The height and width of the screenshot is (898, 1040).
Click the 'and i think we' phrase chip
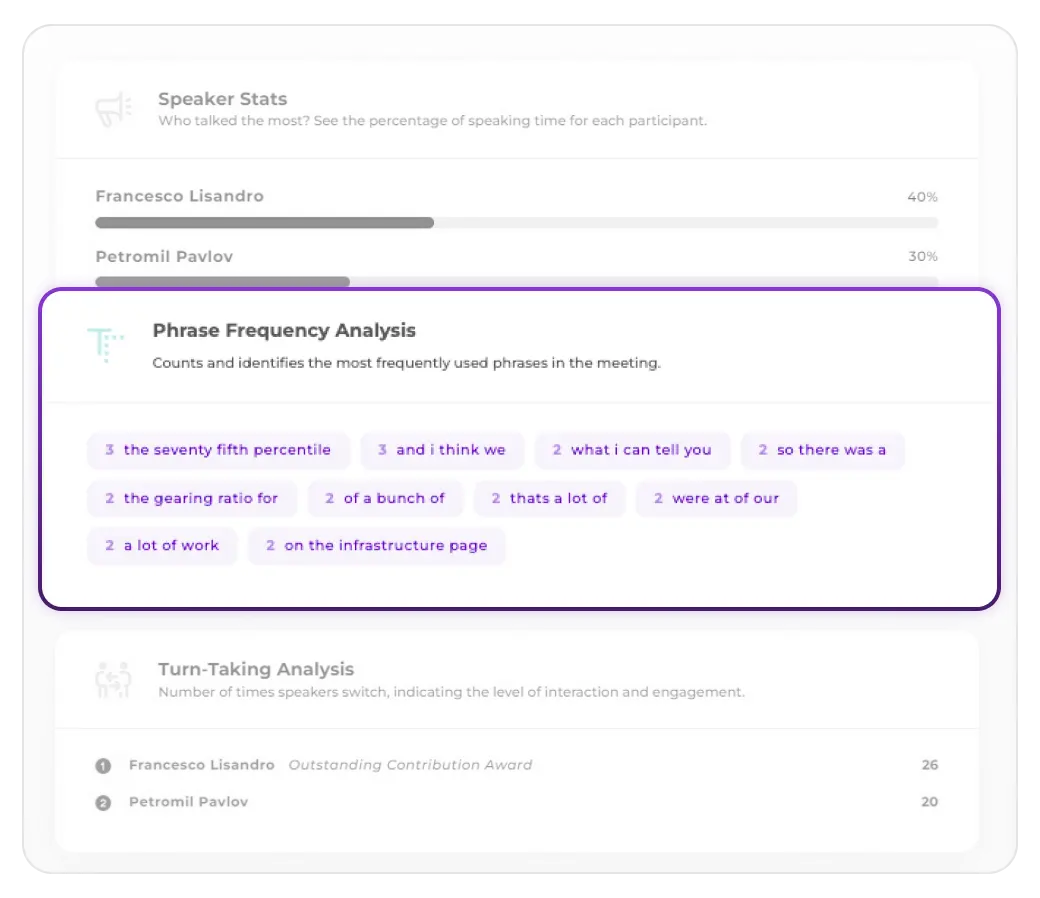(441, 450)
